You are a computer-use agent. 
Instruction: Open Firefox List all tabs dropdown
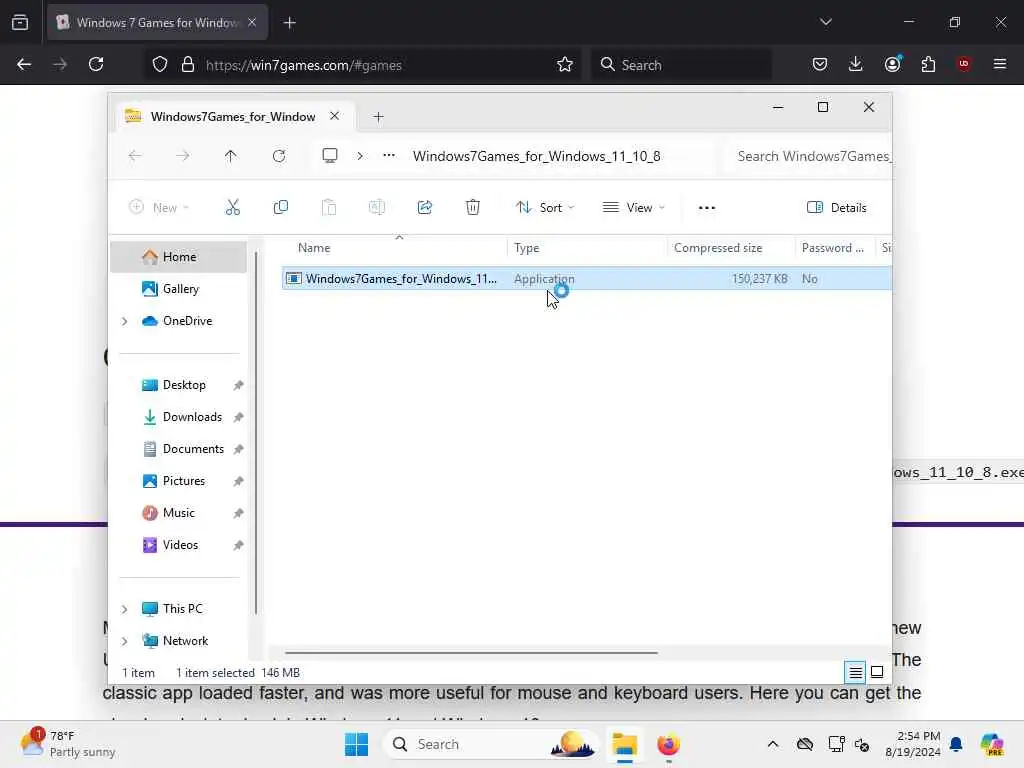coord(825,22)
